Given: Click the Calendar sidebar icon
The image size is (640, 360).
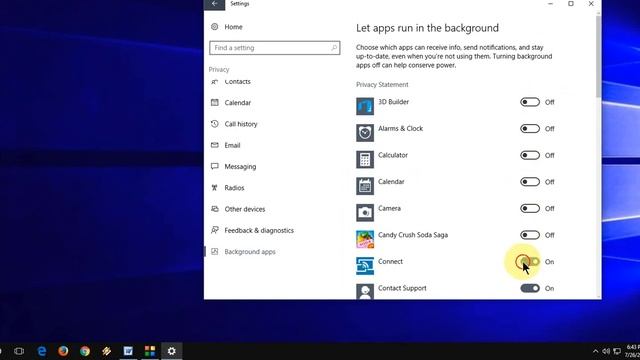Looking at the screenshot, I should [x=214, y=102].
